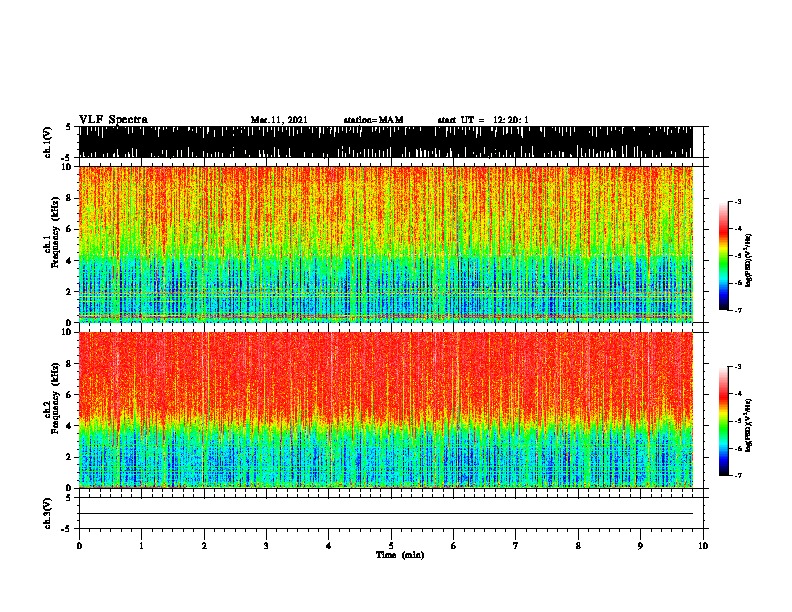Click the ch.2 Frequency (kHz) axis label
Viewport: 792px width, 612px height.
(x=52, y=398)
